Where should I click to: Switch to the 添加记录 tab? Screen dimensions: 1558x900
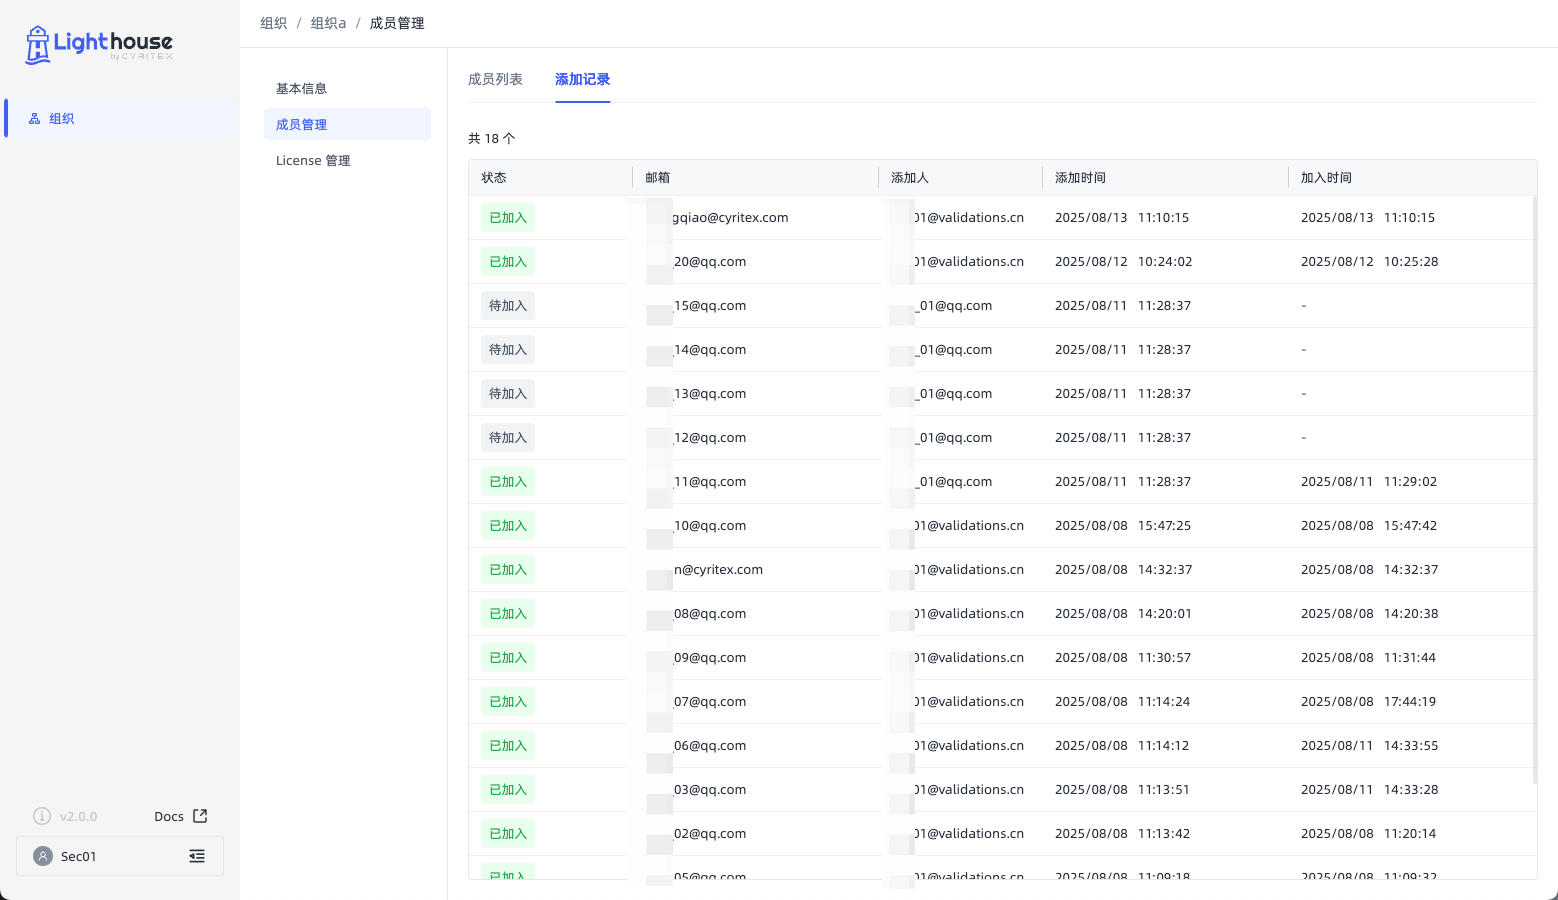pos(582,79)
